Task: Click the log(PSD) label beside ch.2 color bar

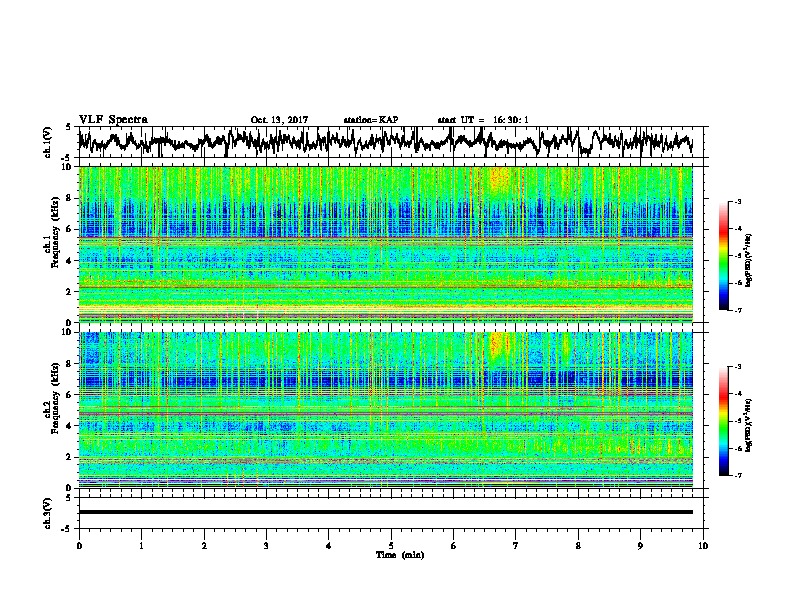Action: (x=749, y=424)
